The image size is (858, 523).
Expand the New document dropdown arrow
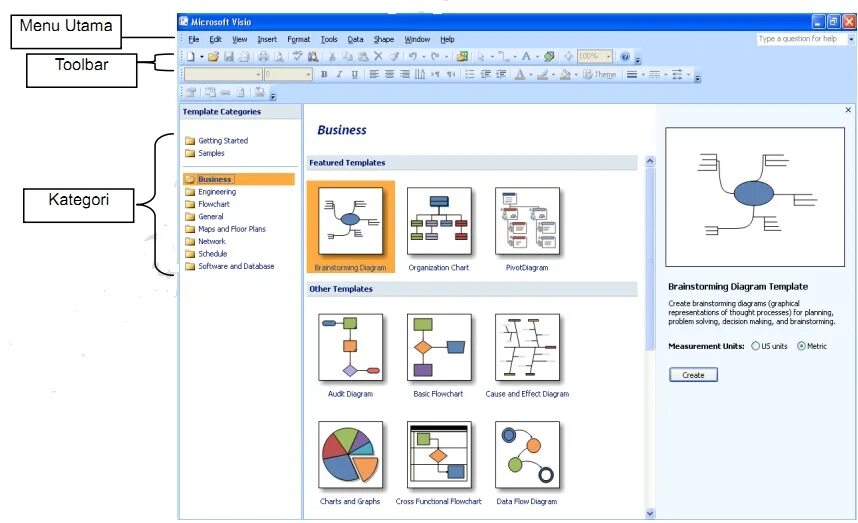click(x=202, y=56)
